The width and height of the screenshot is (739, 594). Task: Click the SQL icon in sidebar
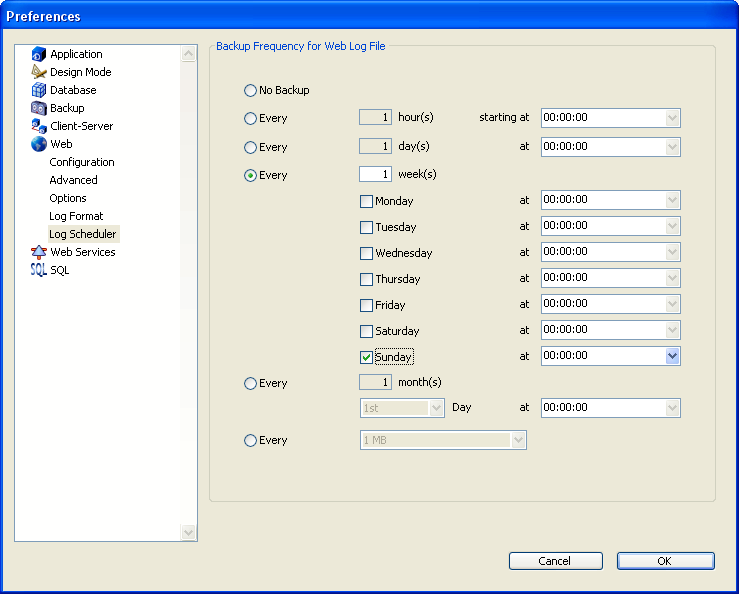tap(39, 270)
